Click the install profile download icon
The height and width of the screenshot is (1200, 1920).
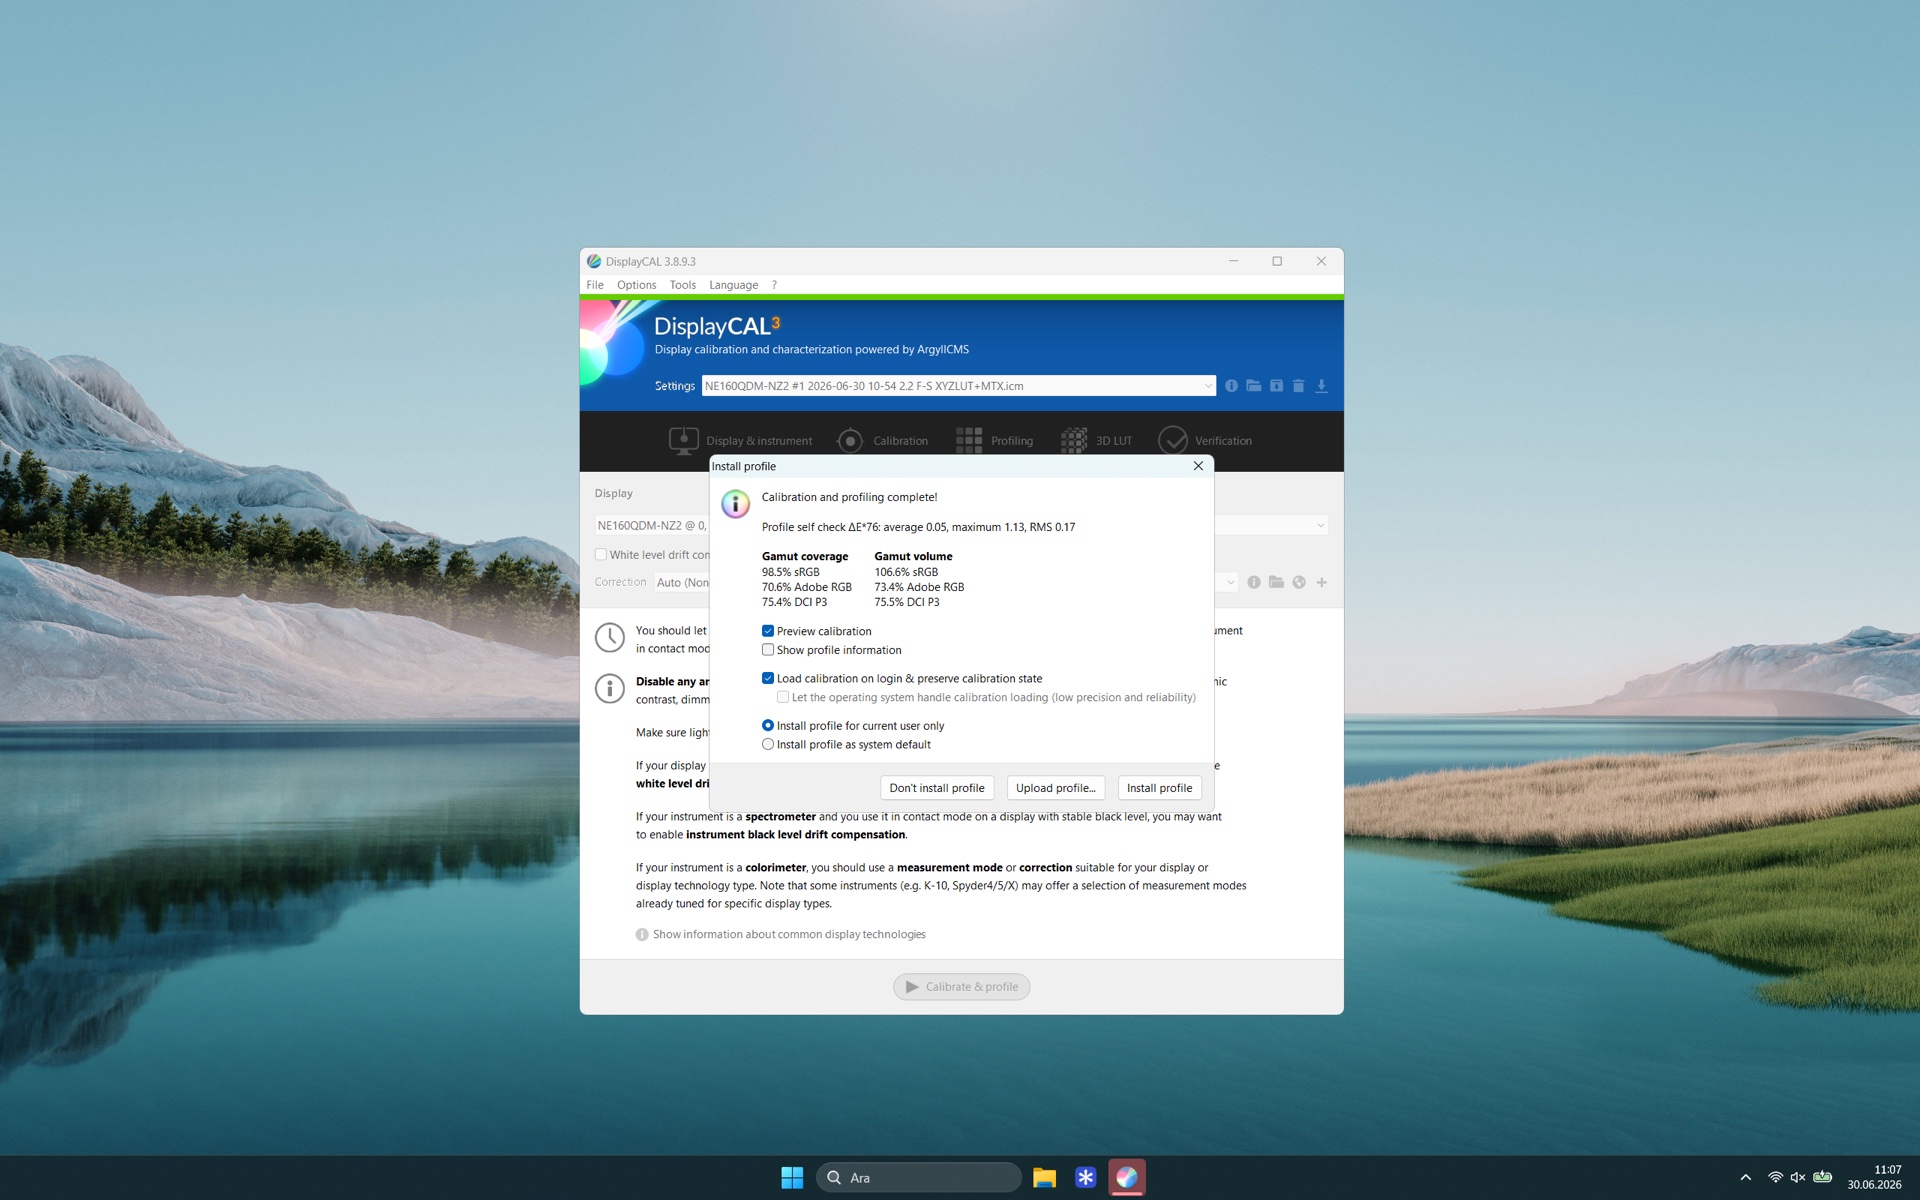pos(1321,386)
